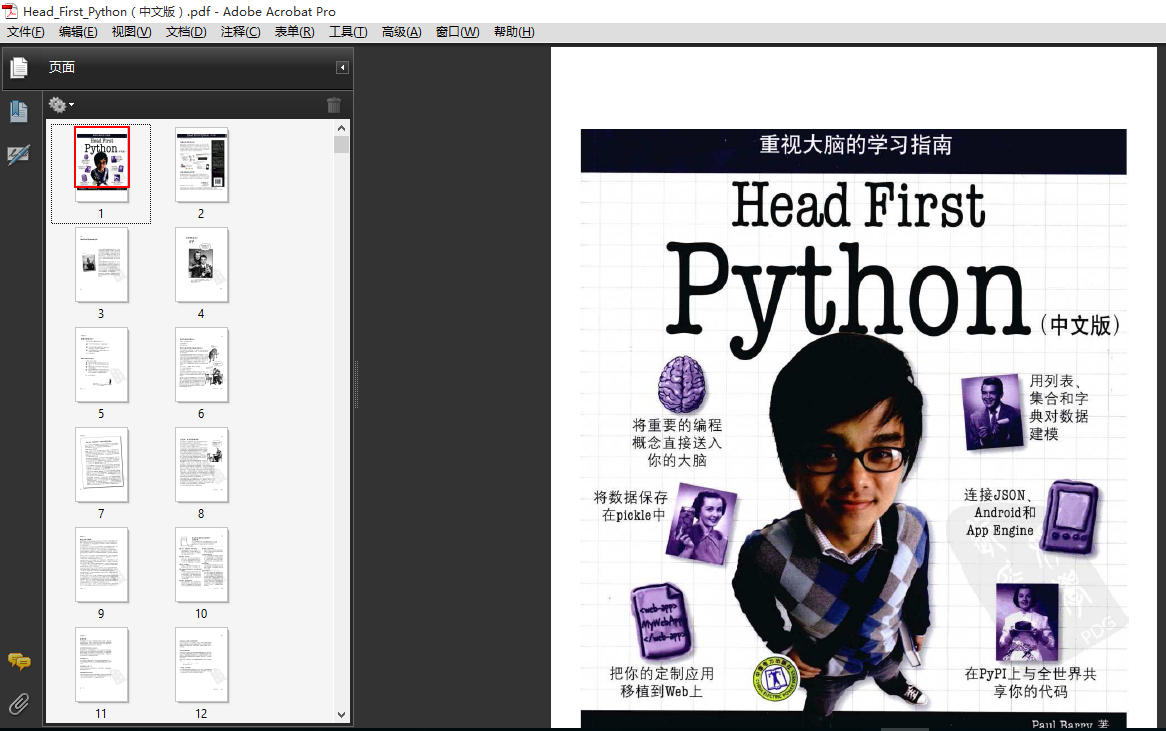Screen dimensions: 1166x731
Task: Open the 编辑(E) menu
Action: (78, 32)
